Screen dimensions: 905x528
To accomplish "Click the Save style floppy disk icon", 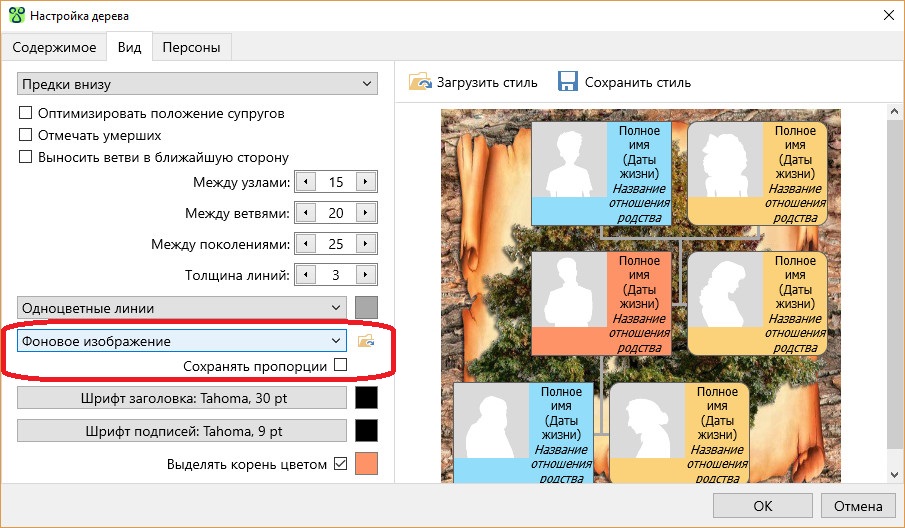I will pos(568,82).
